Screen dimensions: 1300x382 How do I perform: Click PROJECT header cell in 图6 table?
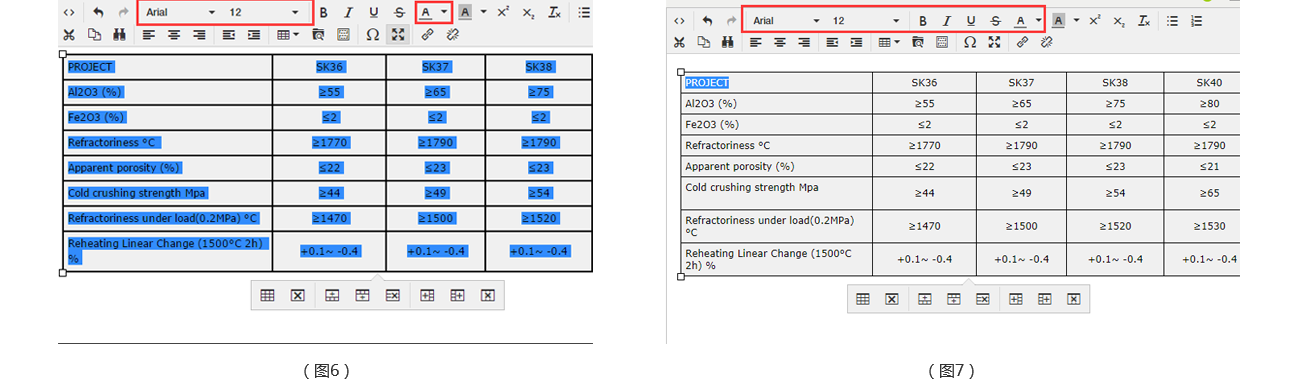(168, 67)
